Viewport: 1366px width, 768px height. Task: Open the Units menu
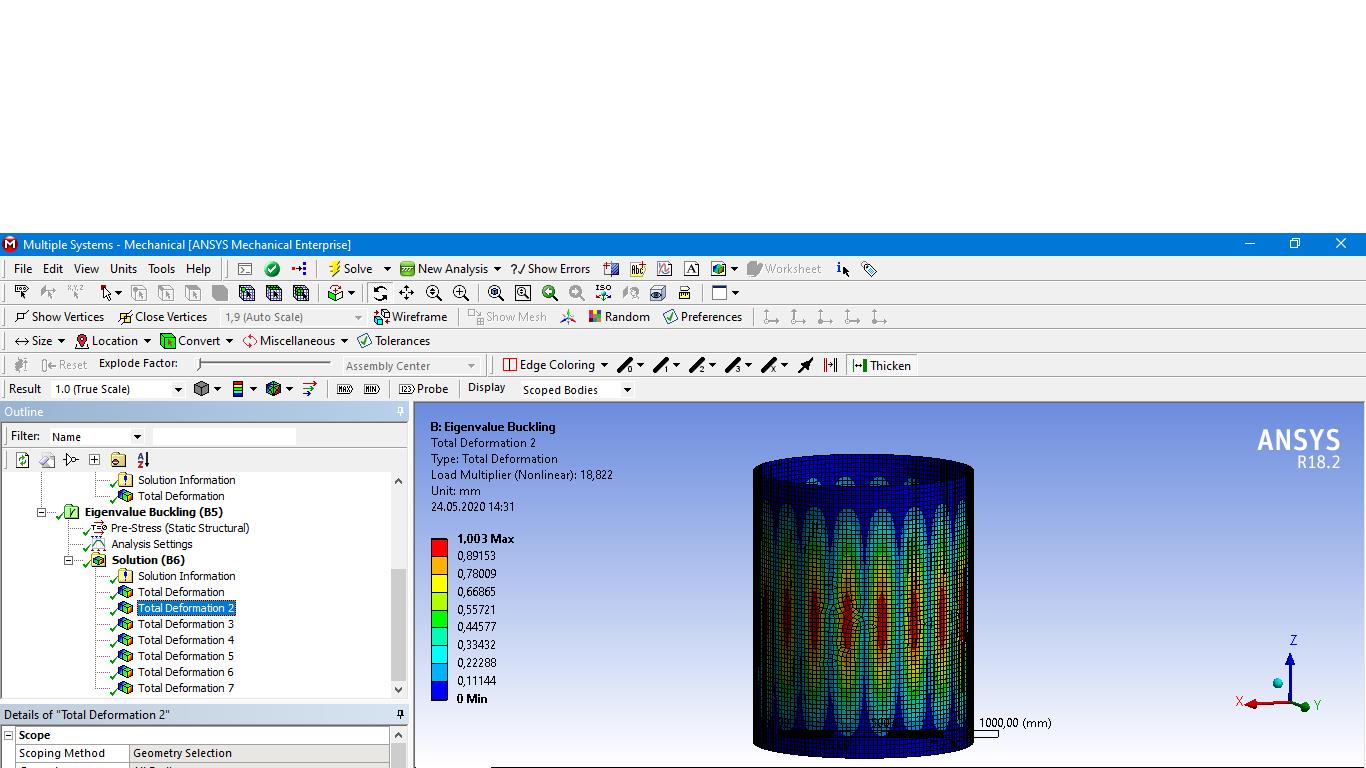(x=123, y=269)
